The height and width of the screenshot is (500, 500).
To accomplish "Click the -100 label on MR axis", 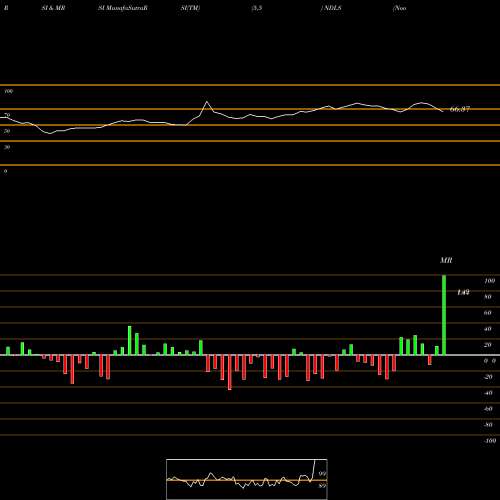I will [489, 441].
